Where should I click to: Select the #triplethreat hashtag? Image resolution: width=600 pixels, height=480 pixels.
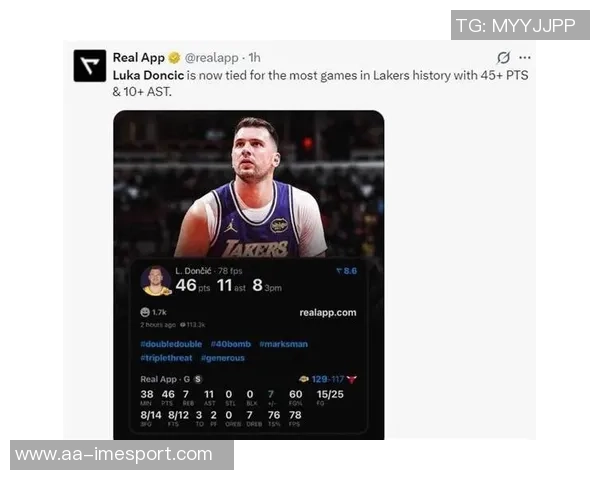166,358
